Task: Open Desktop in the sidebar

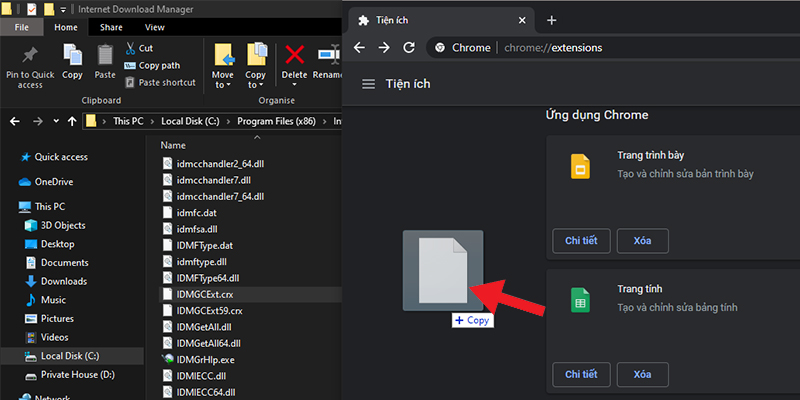Action: coord(49,244)
